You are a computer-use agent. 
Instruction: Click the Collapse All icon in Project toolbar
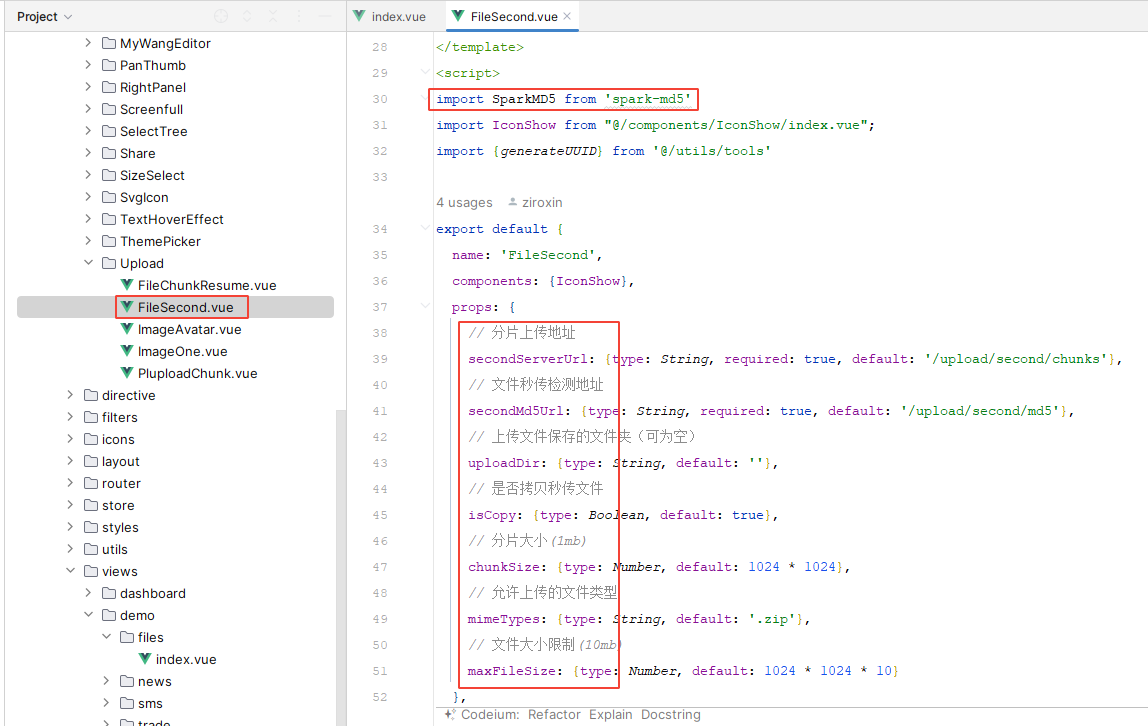coord(273,16)
